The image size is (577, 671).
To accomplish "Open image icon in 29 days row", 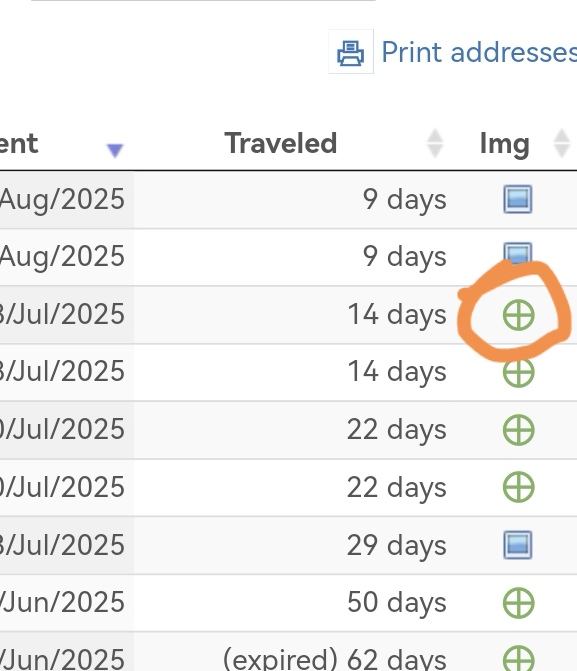I will click(x=518, y=545).
